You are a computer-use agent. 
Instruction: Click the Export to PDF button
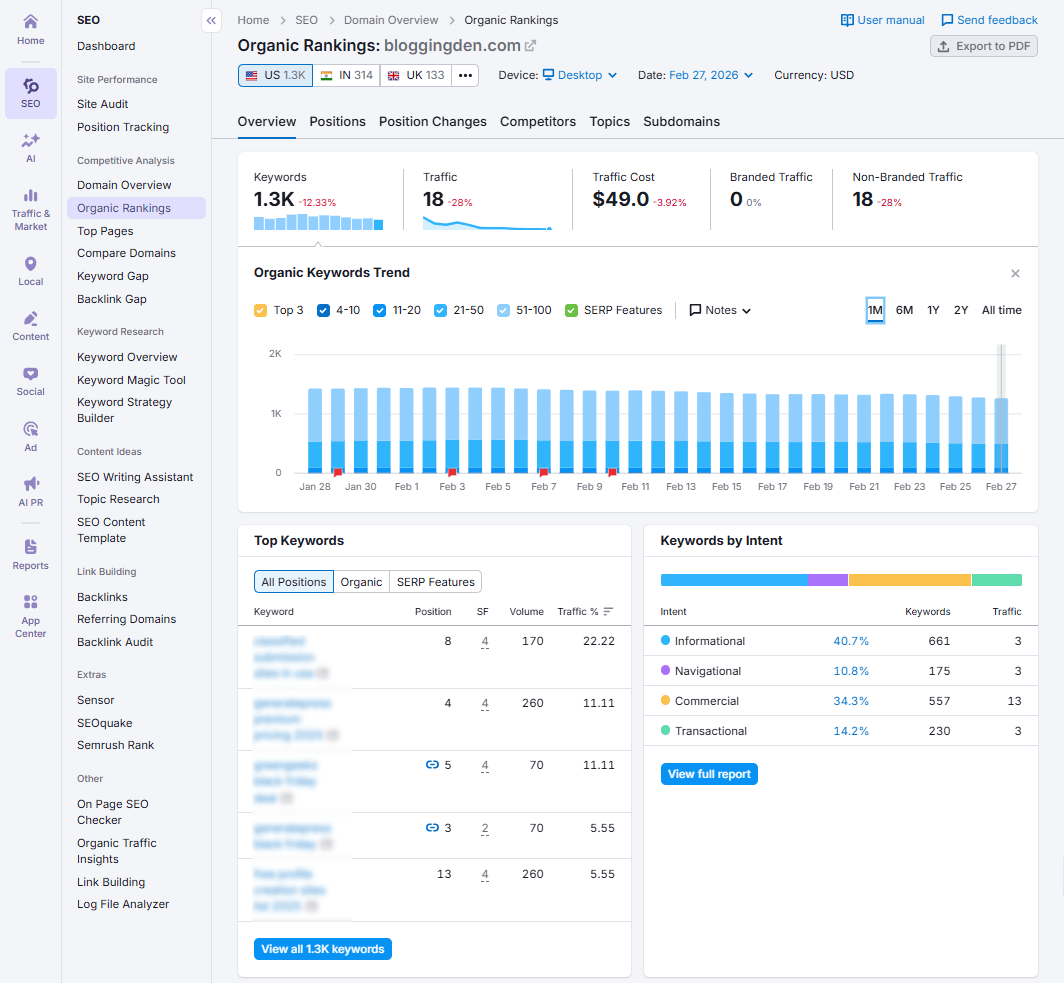(983, 46)
